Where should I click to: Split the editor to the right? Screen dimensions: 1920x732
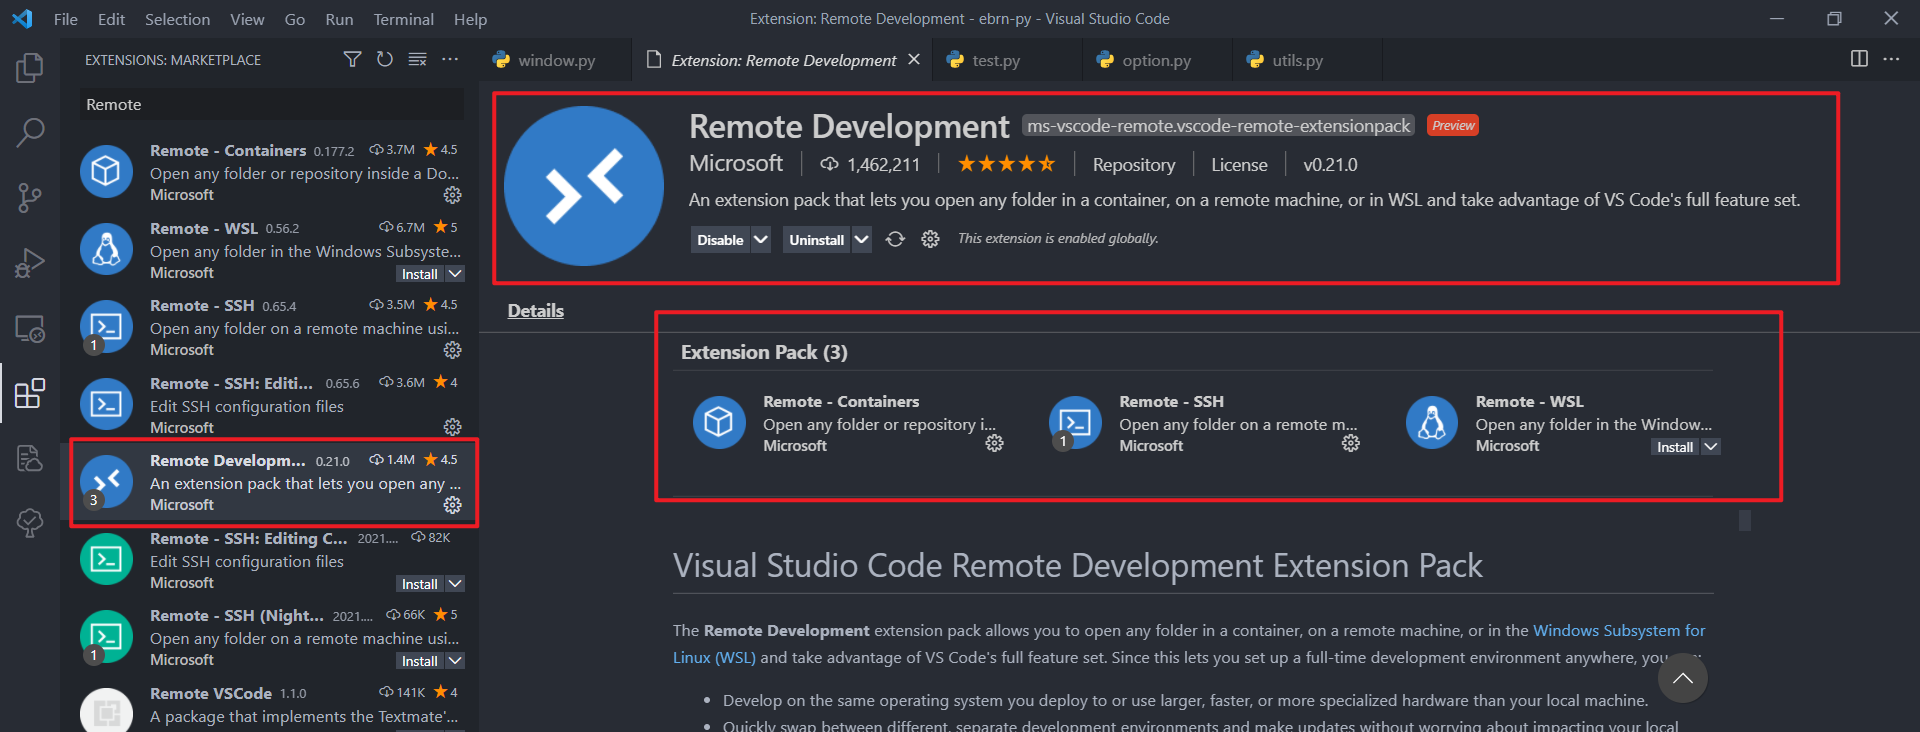click(1859, 59)
